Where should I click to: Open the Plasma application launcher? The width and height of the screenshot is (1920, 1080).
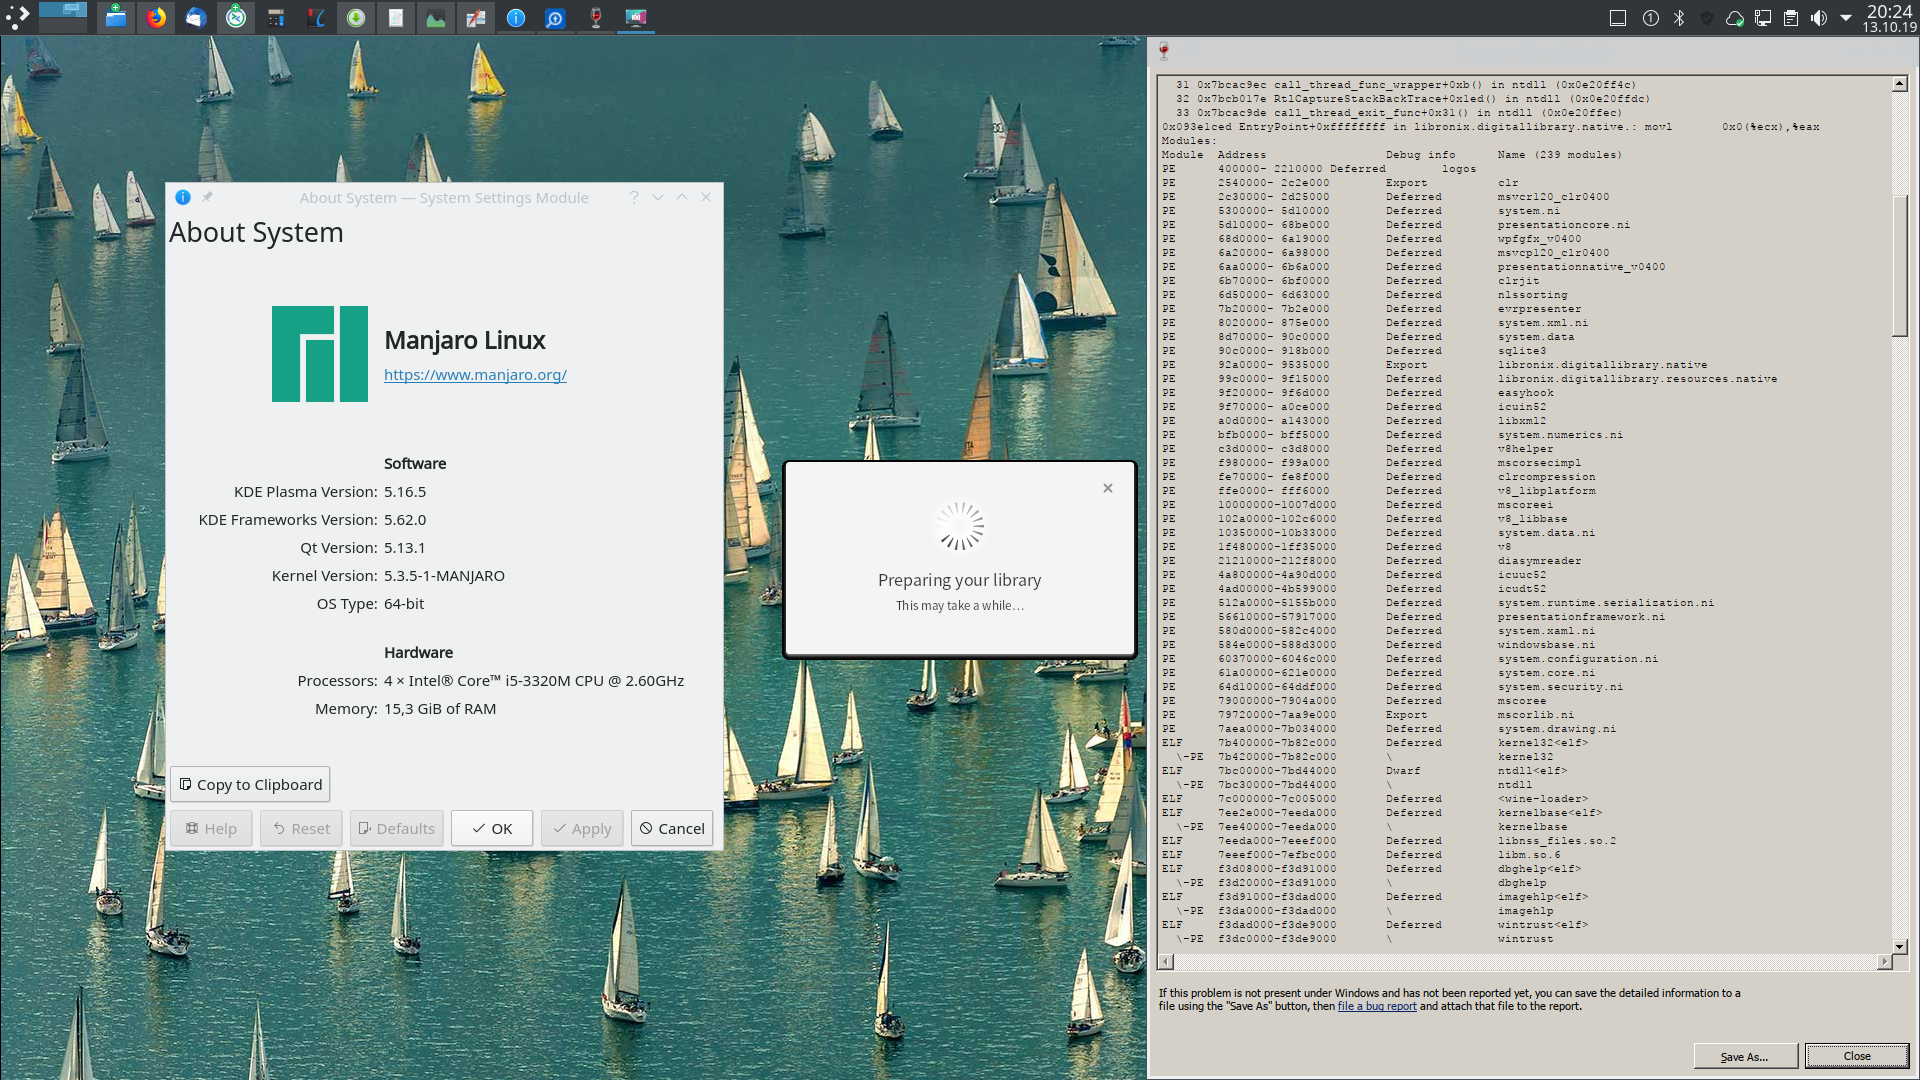pyautogui.click(x=17, y=17)
